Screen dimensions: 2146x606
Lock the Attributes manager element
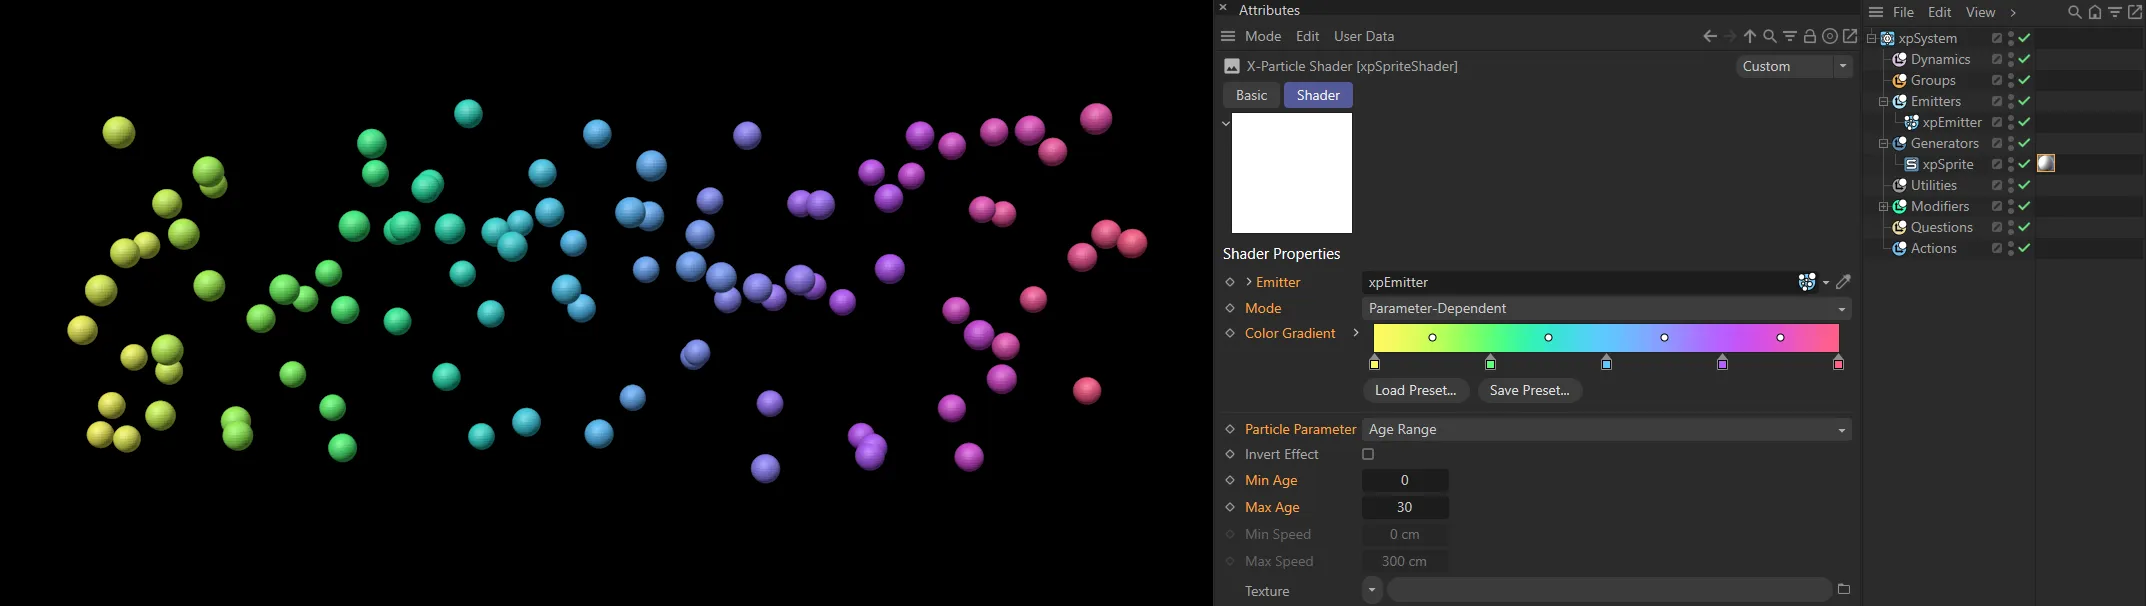(x=1810, y=36)
